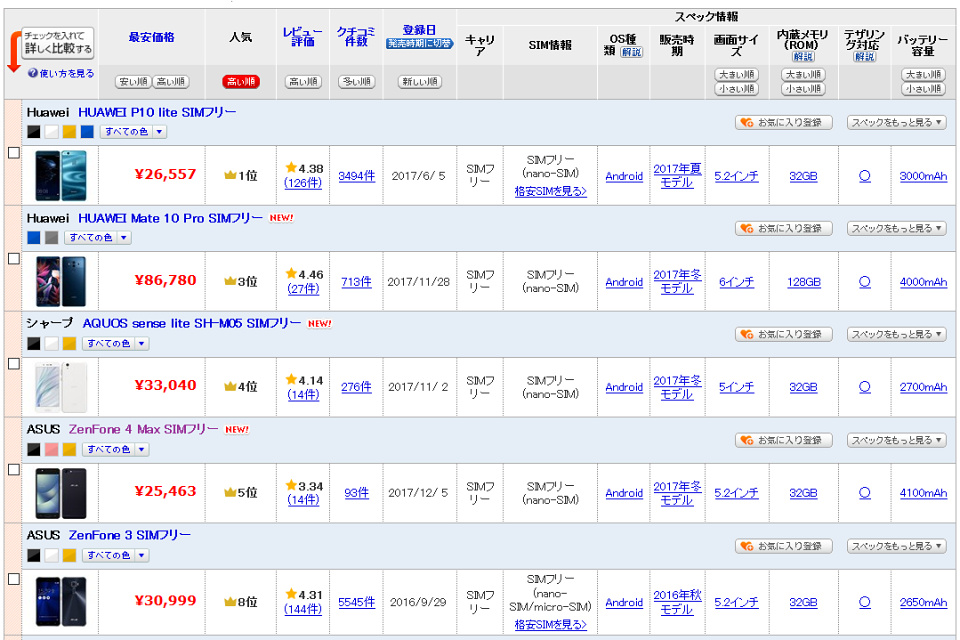Select white color swatch for AQUOS sense lite
This screenshot has width=960, height=640.
(x=51, y=344)
